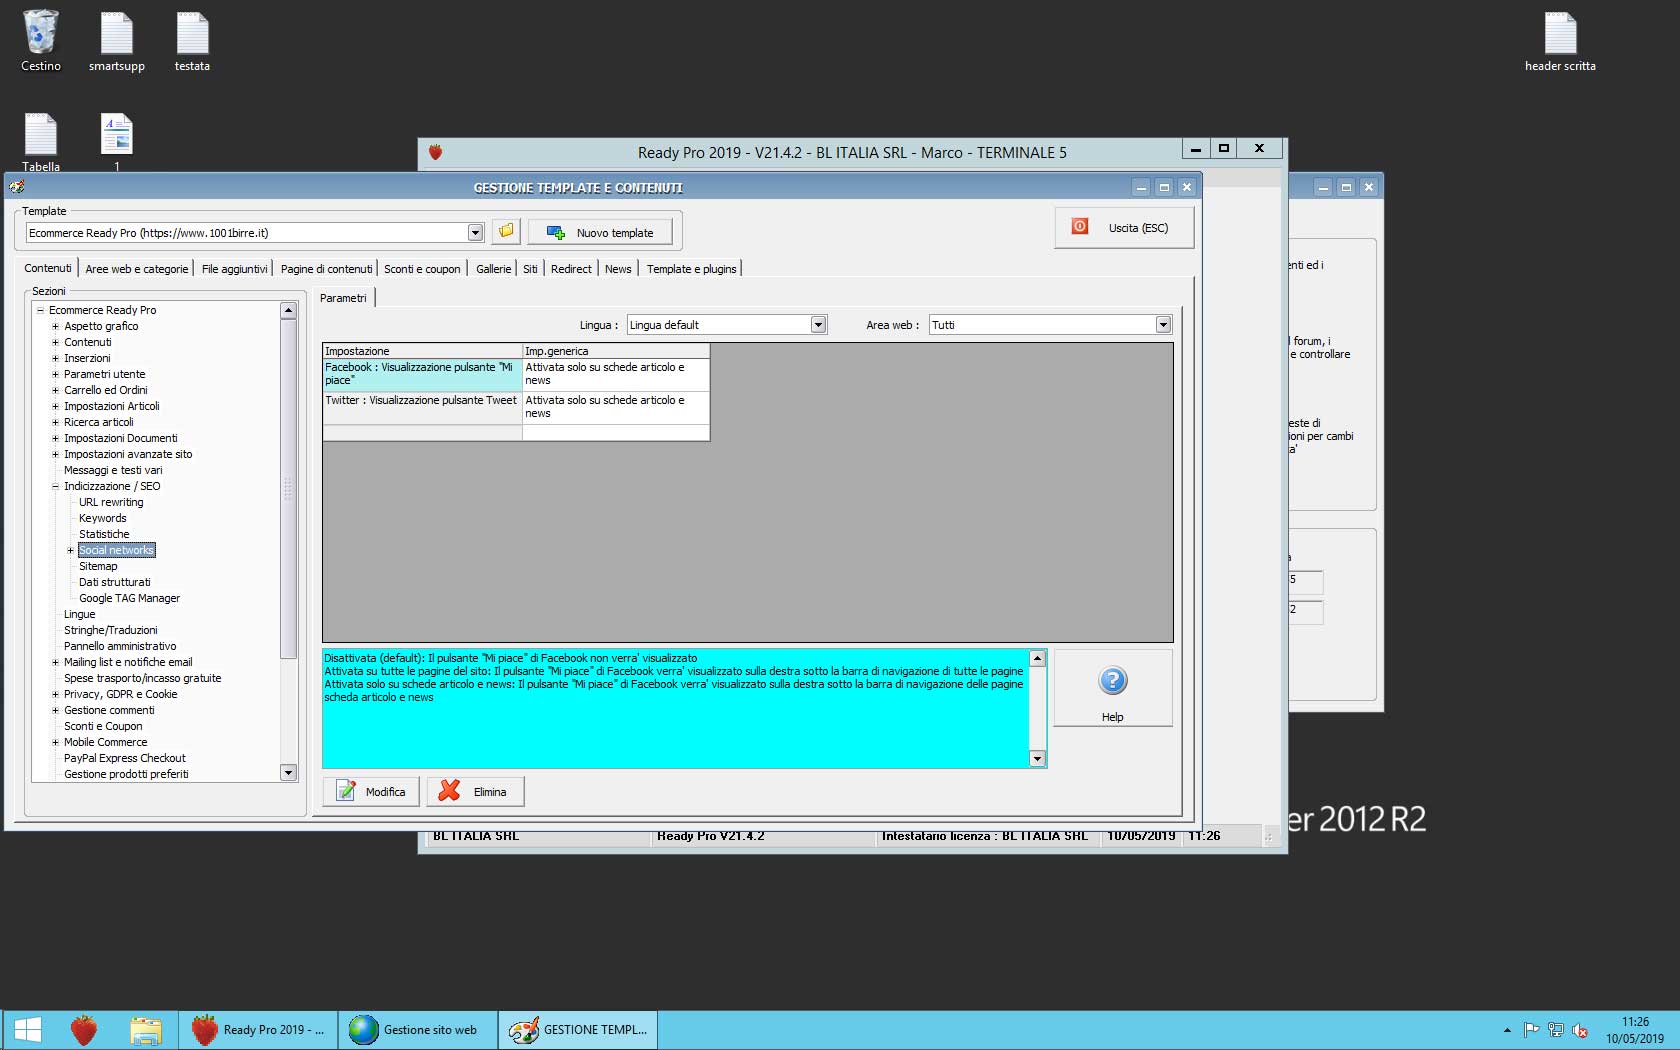
Task: Select Keywords in the tree
Action: click(x=103, y=518)
